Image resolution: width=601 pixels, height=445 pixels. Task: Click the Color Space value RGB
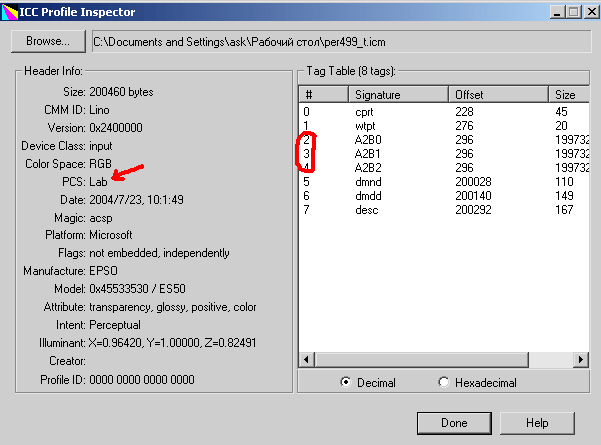100,164
